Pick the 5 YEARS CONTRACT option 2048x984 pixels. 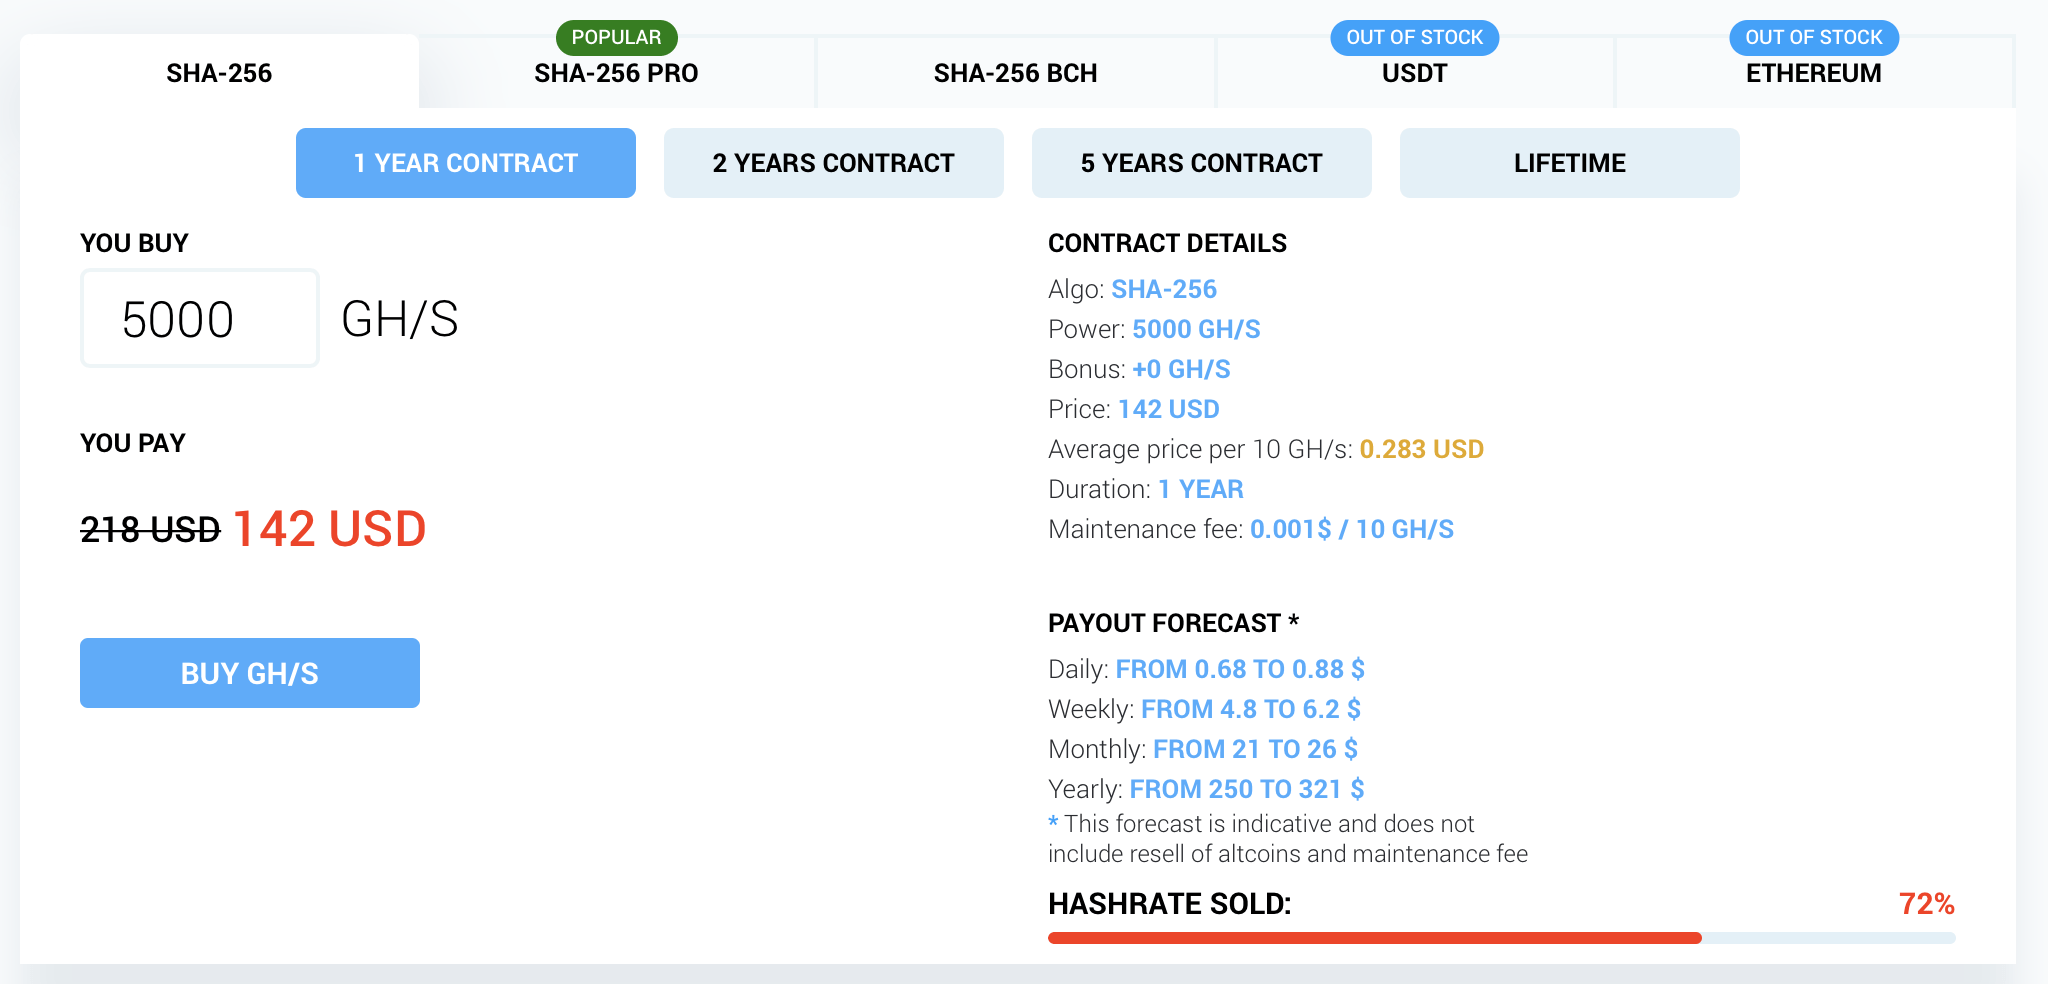click(x=1202, y=163)
